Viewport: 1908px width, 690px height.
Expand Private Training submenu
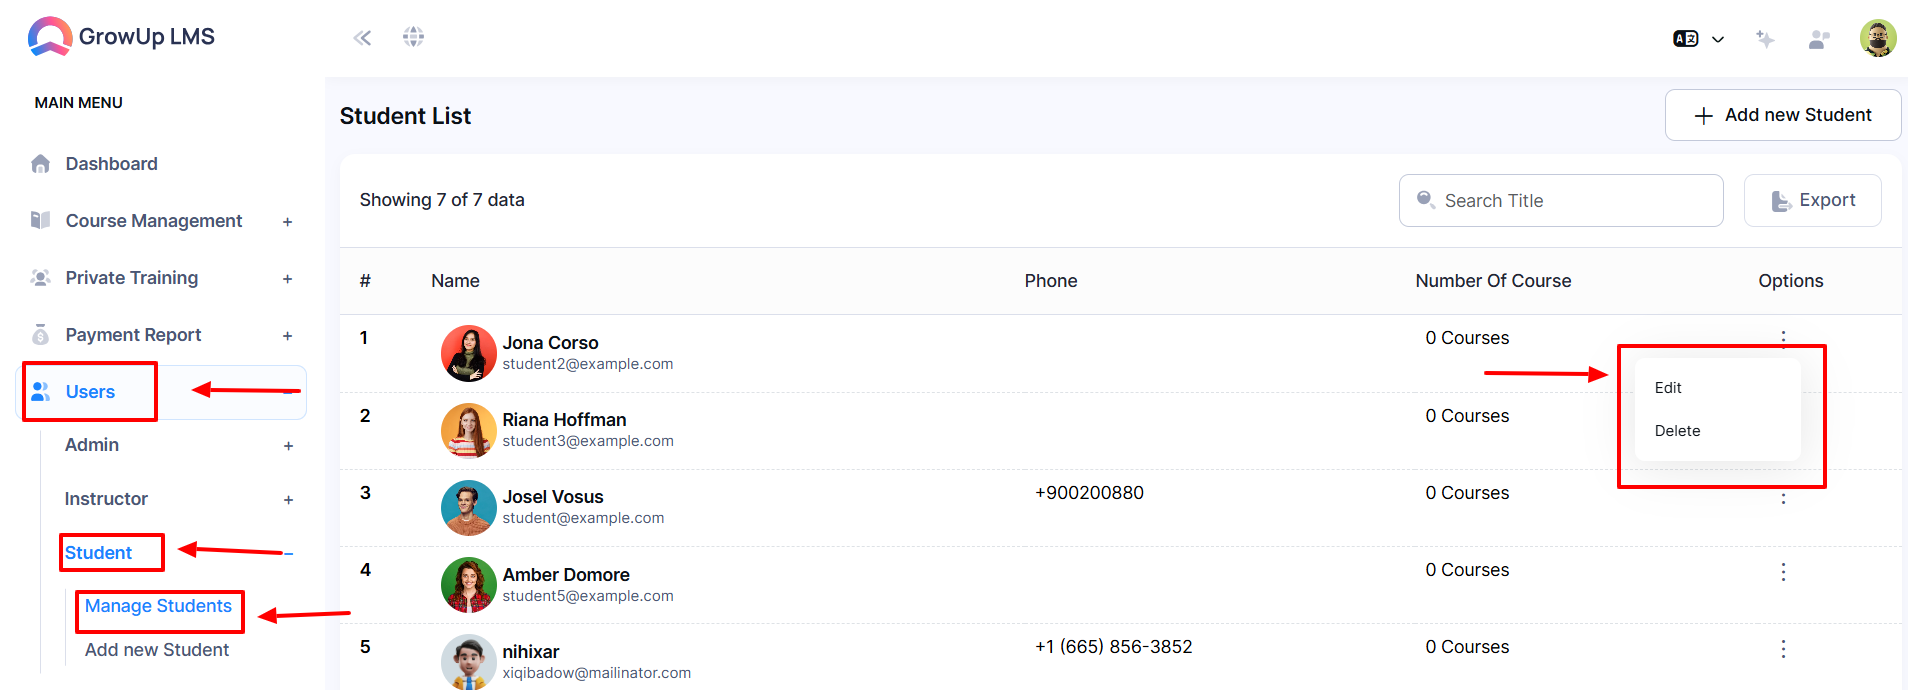287,279
